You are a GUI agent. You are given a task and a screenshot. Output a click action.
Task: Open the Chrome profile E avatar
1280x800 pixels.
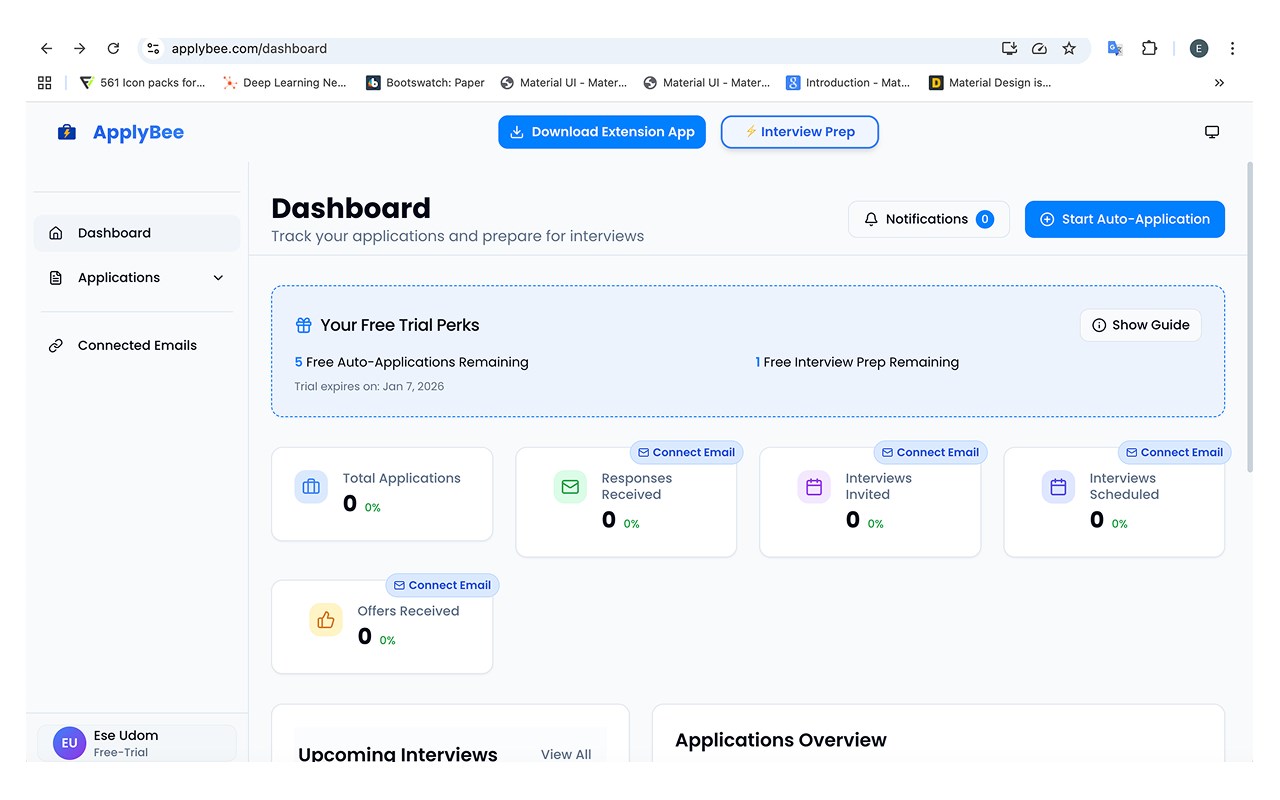point(1199,48)
